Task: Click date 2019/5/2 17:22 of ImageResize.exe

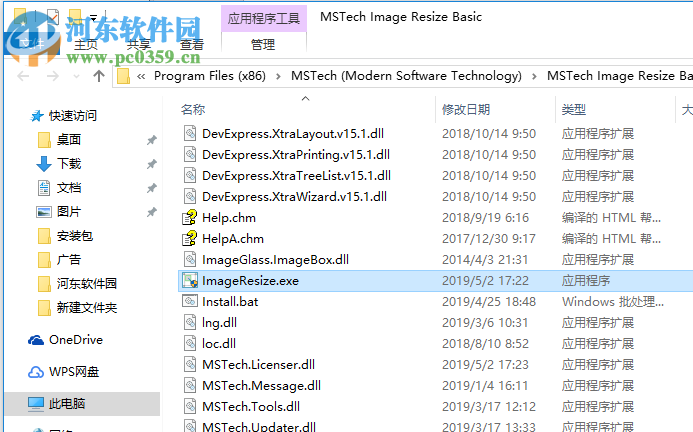Action: 485,281
